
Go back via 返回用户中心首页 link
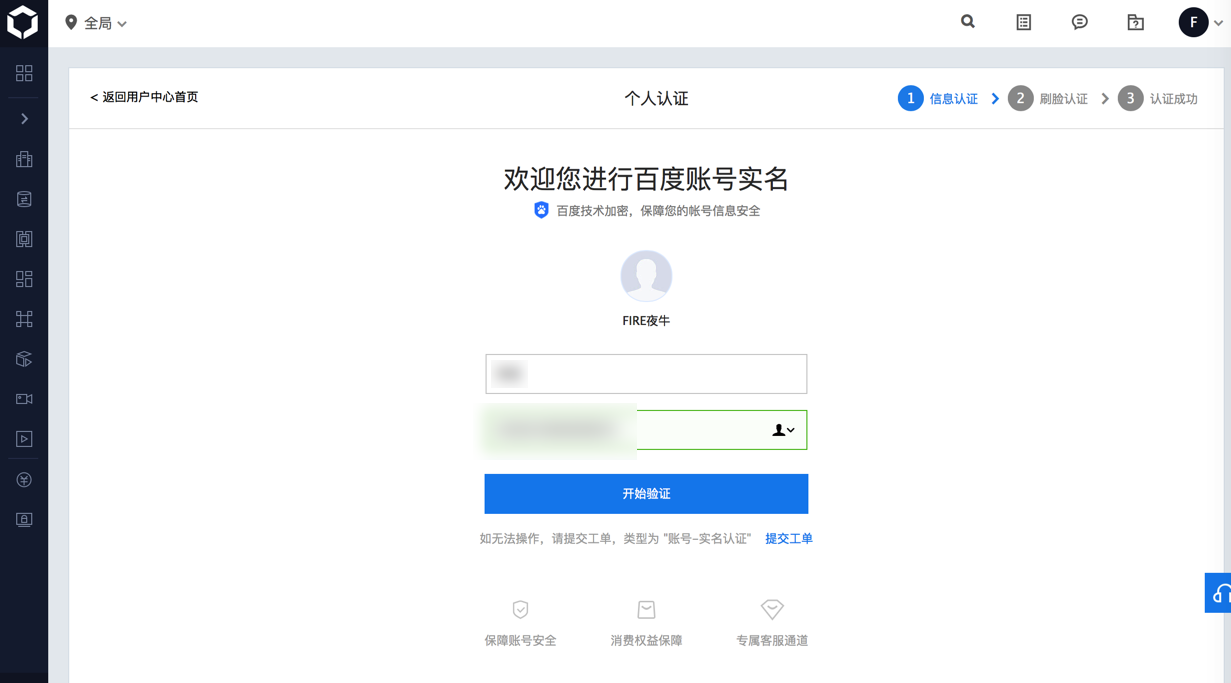[x=144, y=97]
